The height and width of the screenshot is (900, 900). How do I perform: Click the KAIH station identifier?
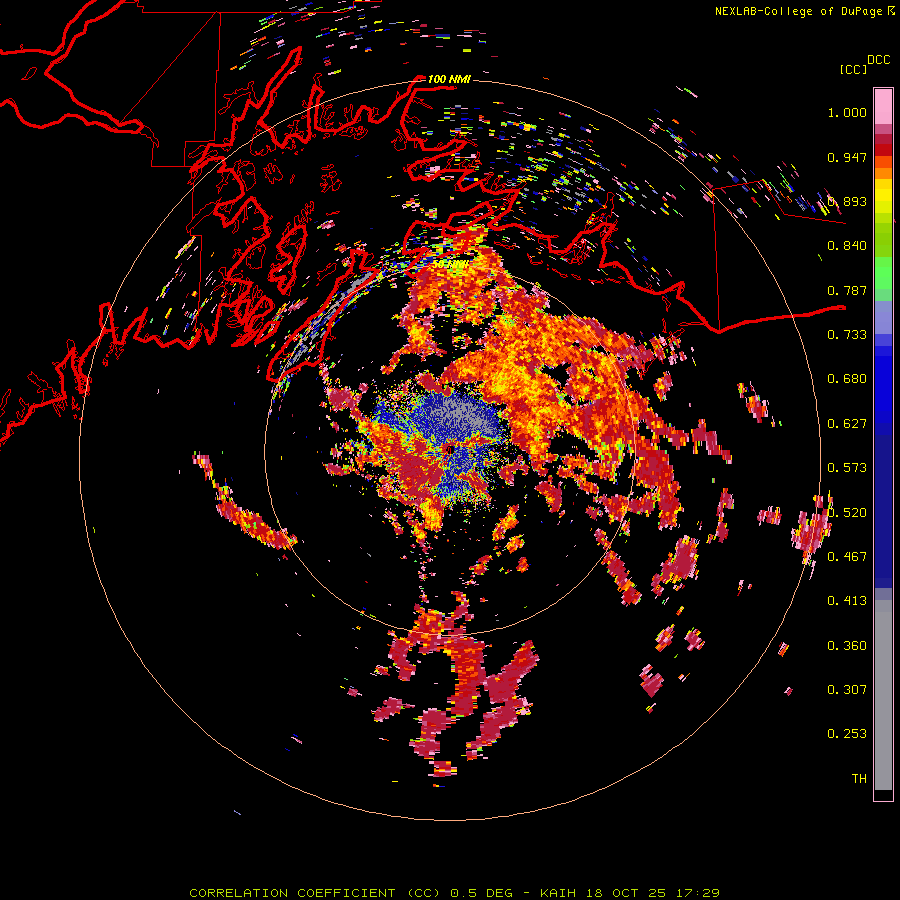558,893
